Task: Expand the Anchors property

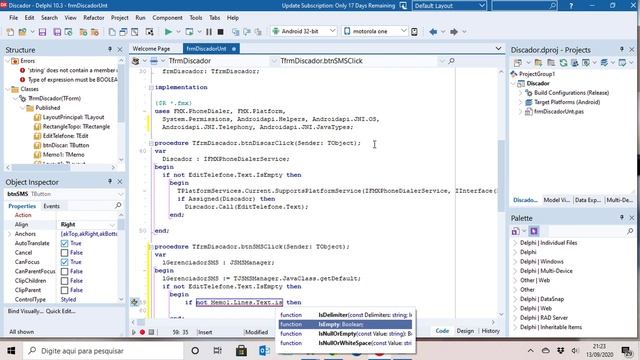Action: pos(9,234)
